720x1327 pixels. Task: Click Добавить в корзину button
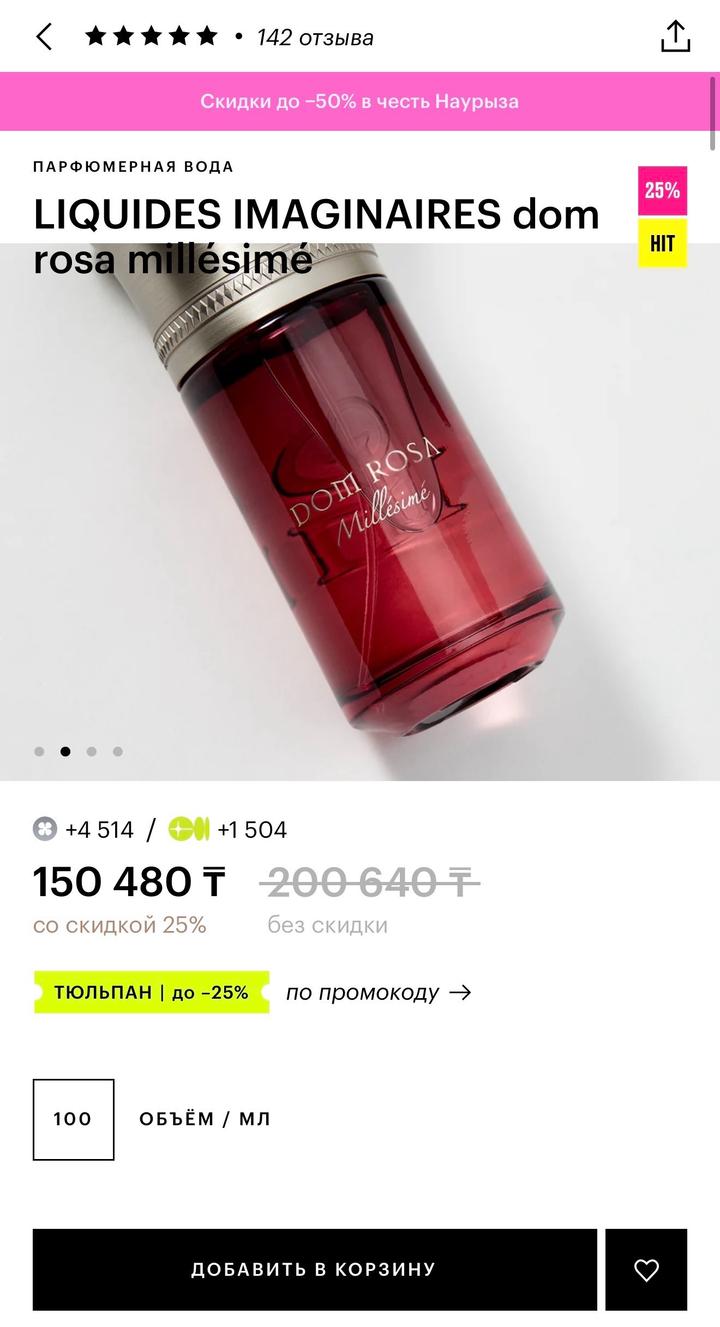314,1270
